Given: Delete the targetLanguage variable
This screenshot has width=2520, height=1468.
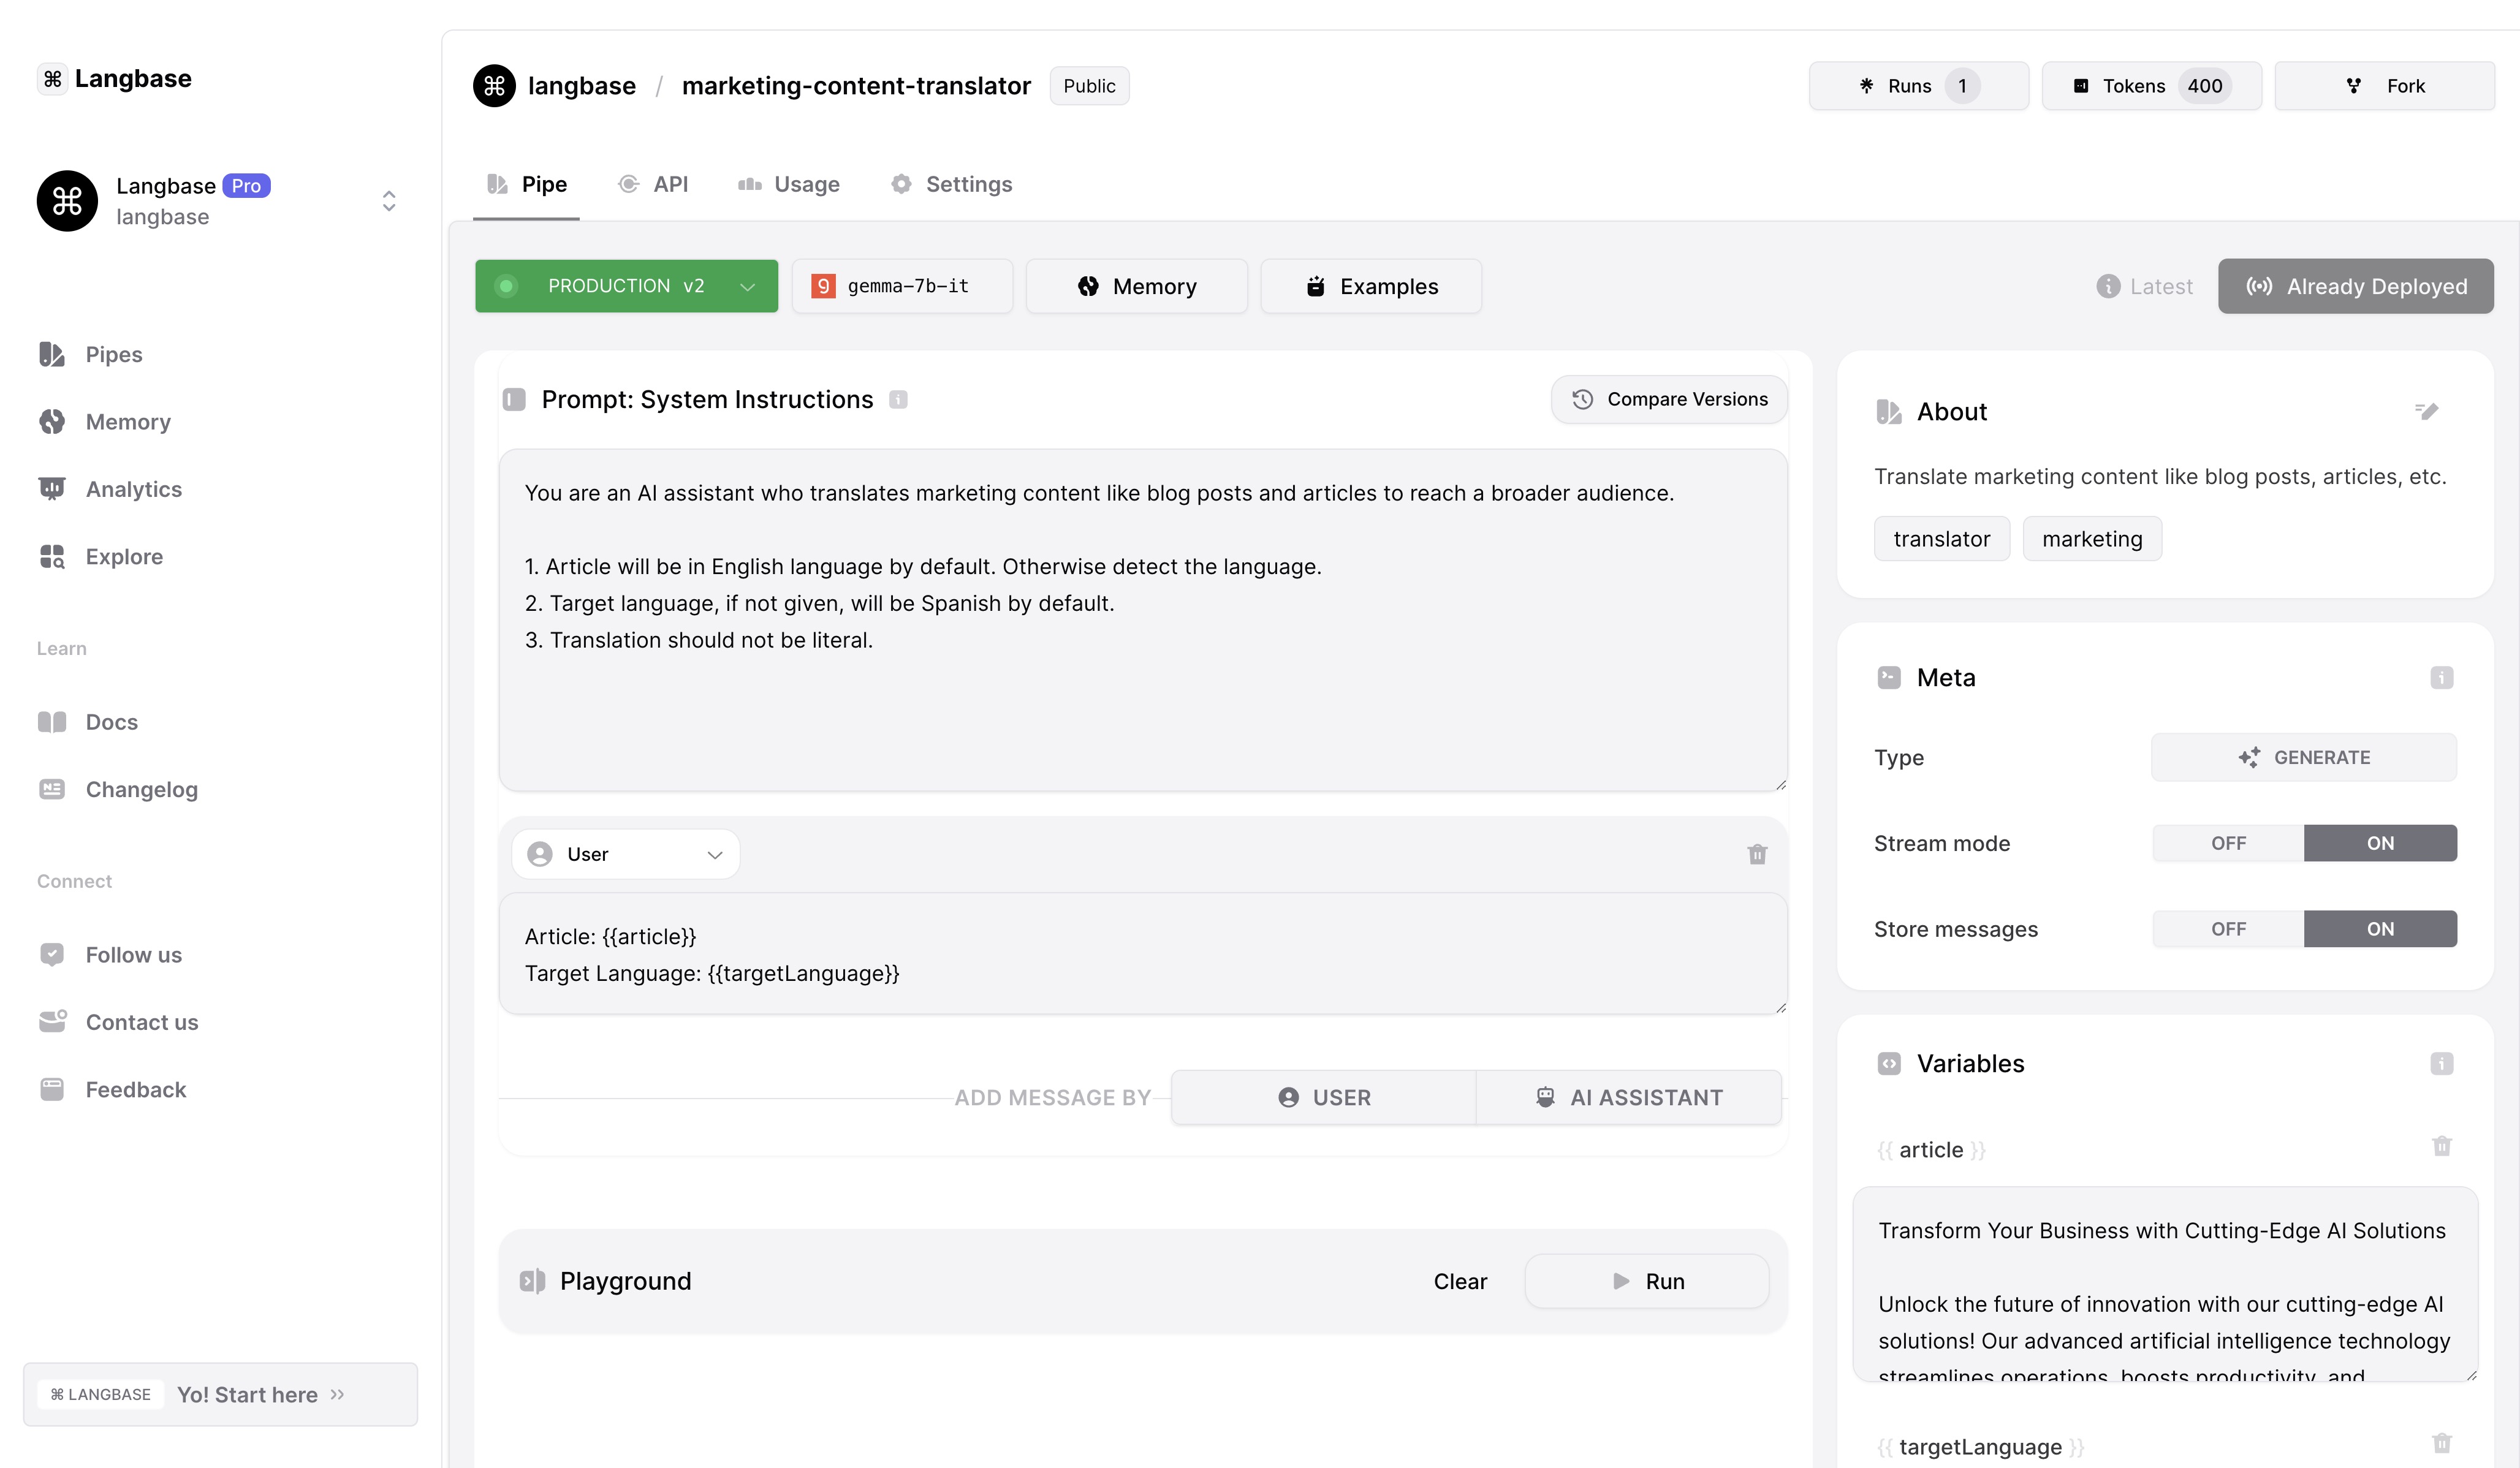Looking at the screenshot, I should point(2441,1443).
